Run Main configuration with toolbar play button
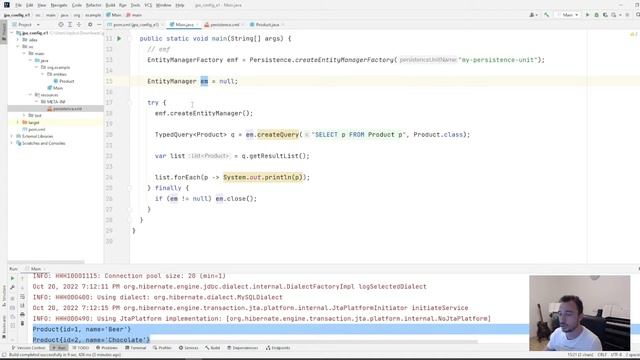The image size is (640, 360). (x=587, y=15)
